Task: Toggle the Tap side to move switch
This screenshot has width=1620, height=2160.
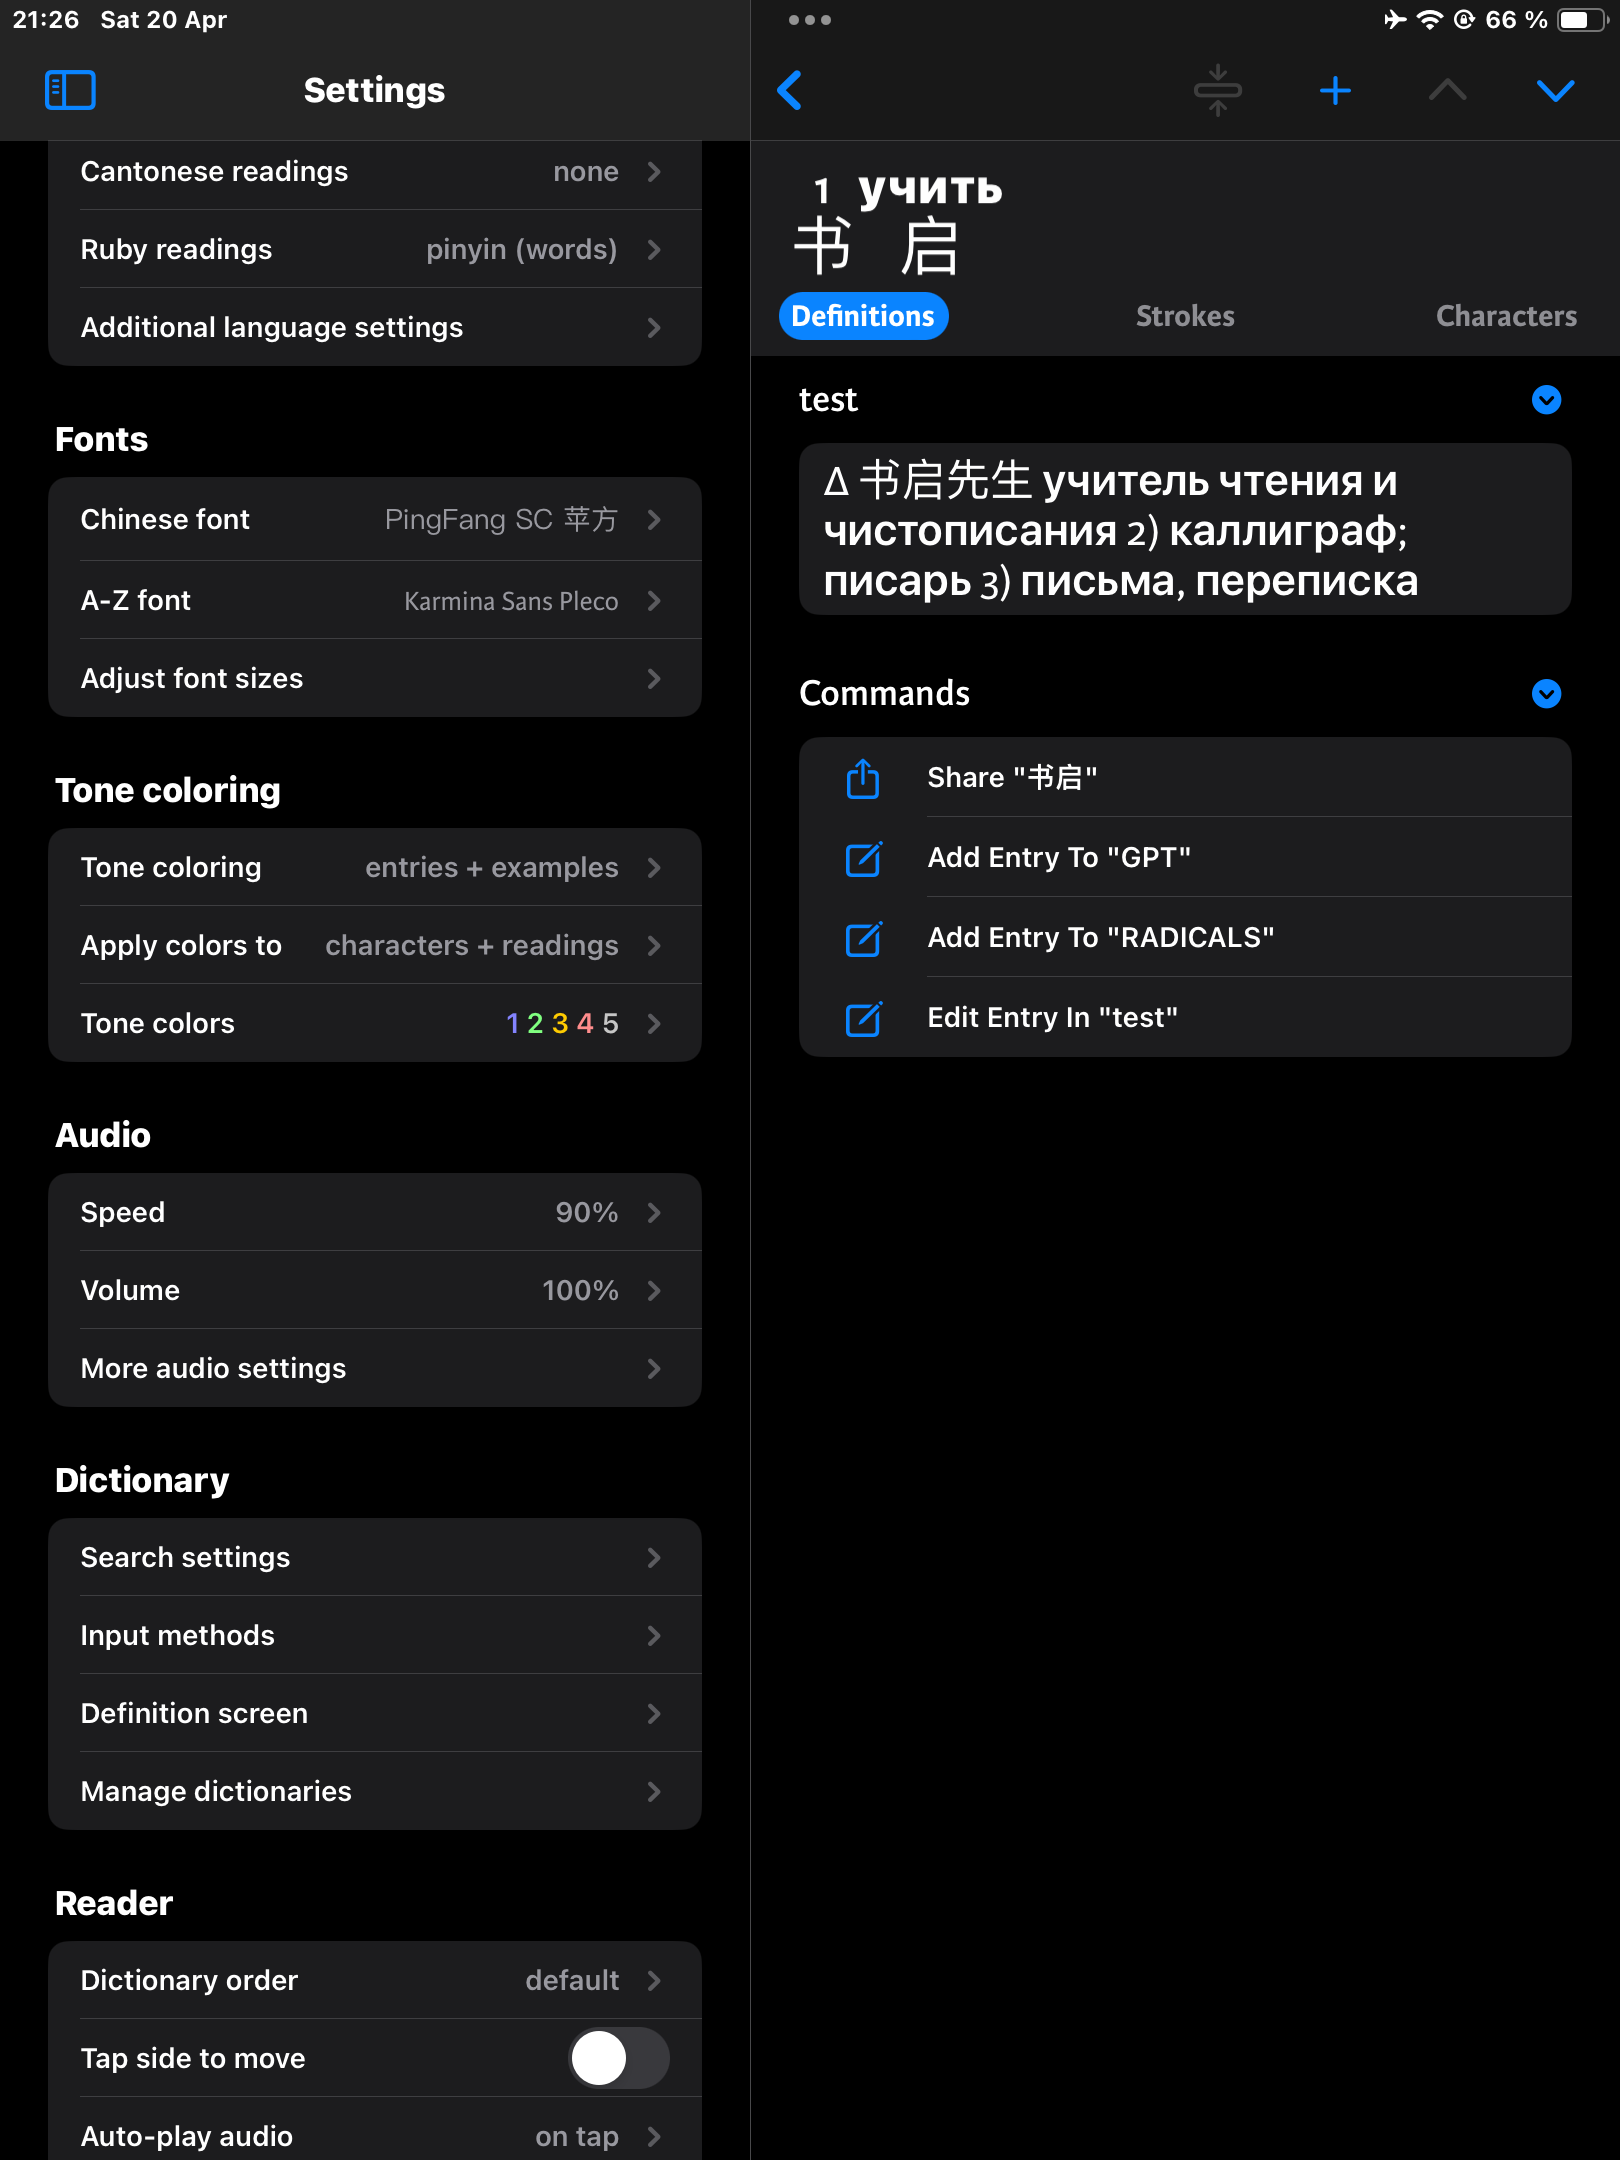Action: [619, 2058]
